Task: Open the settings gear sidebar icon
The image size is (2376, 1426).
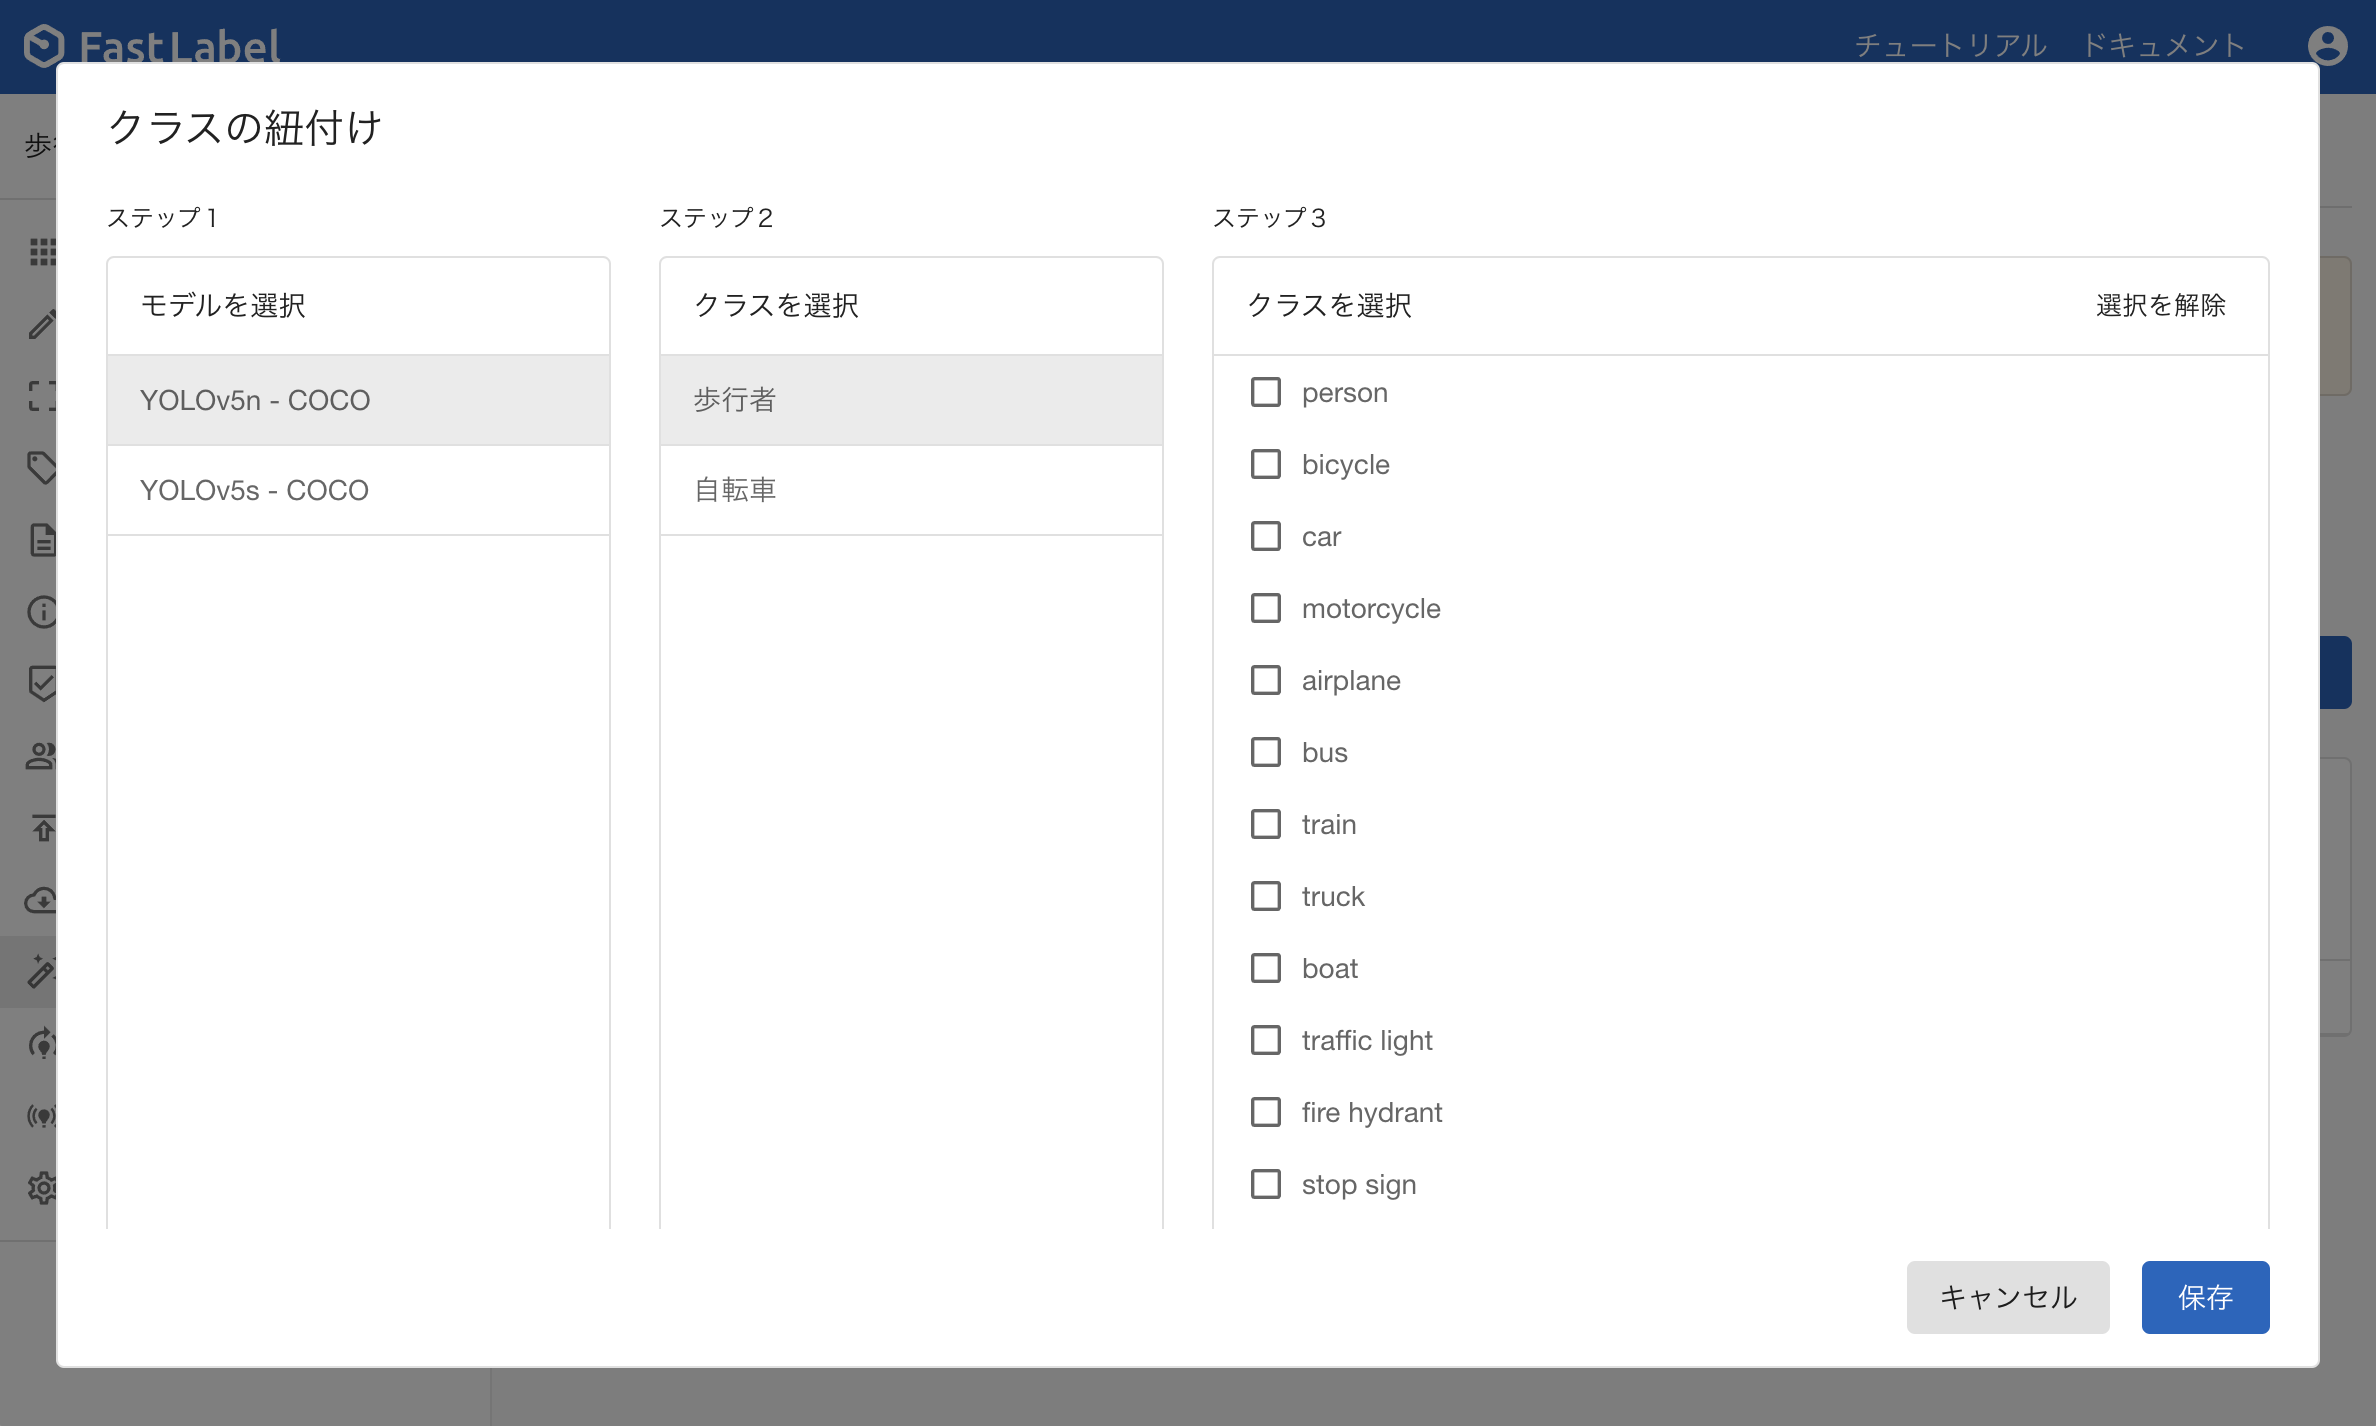Action: coord(42,1188)
